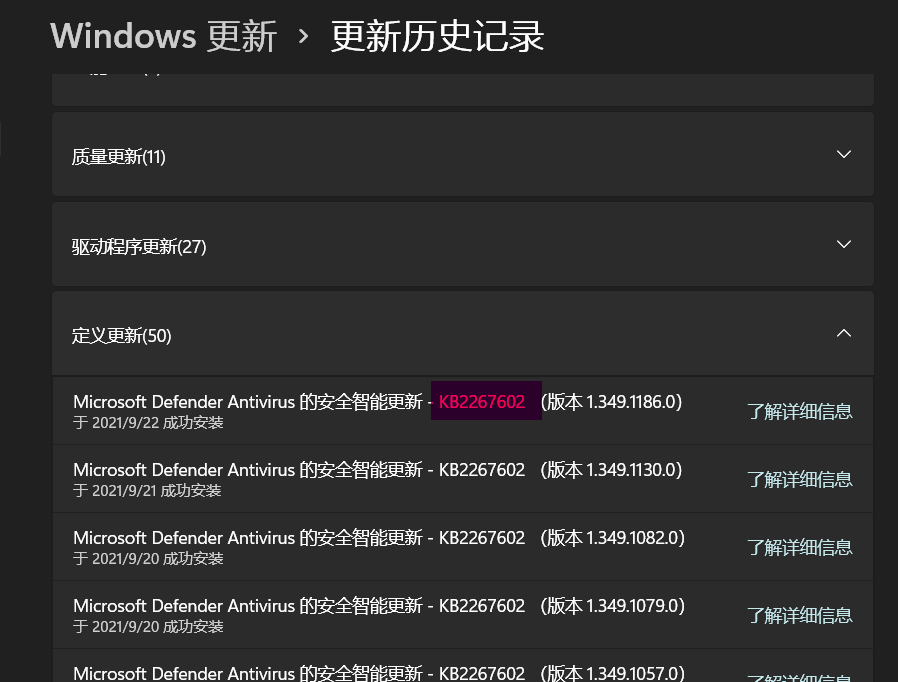Open 了解详细信息 for version 1.349.1082.0

click(799, 547)
